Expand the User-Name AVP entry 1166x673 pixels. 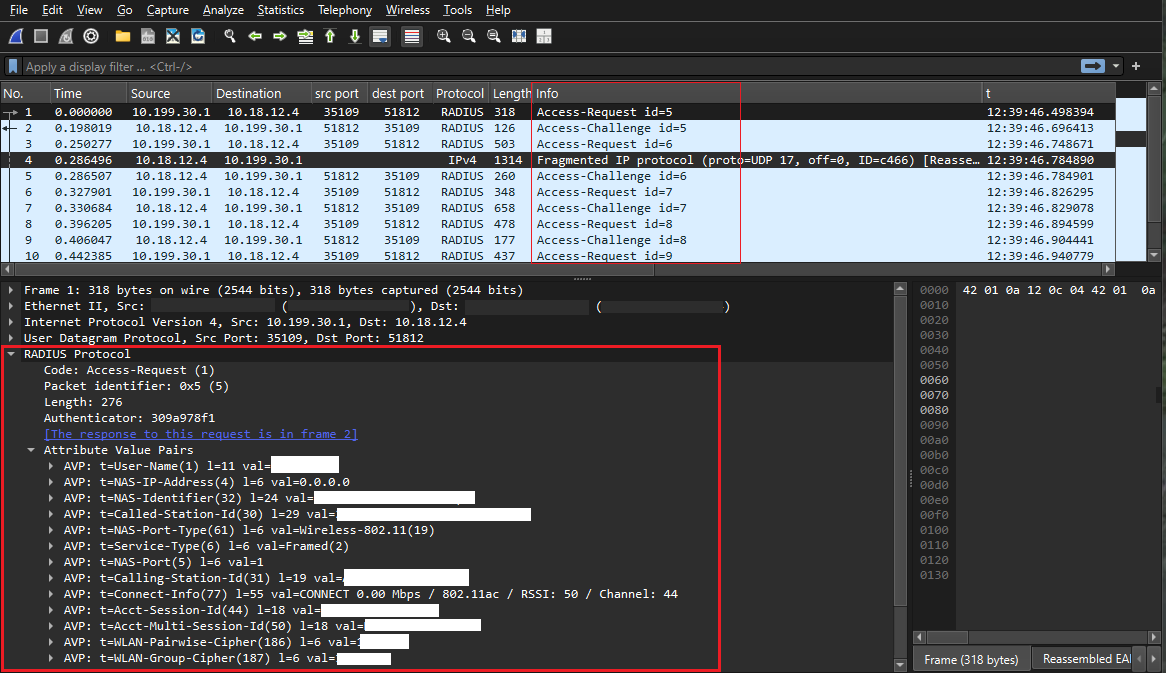point(52,464)
